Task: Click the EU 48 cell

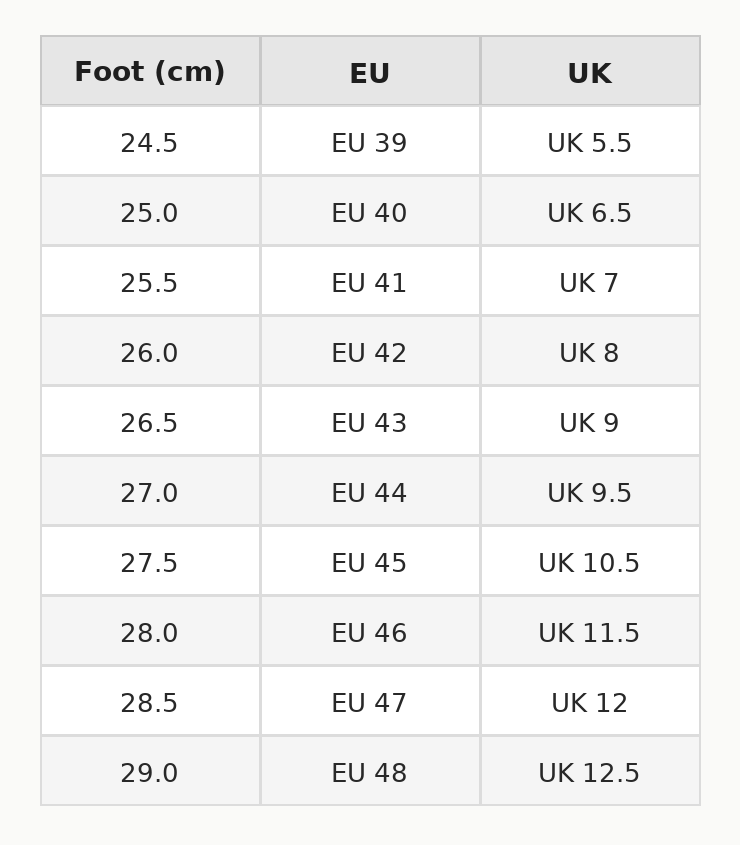Action: (x=369, y=774)
